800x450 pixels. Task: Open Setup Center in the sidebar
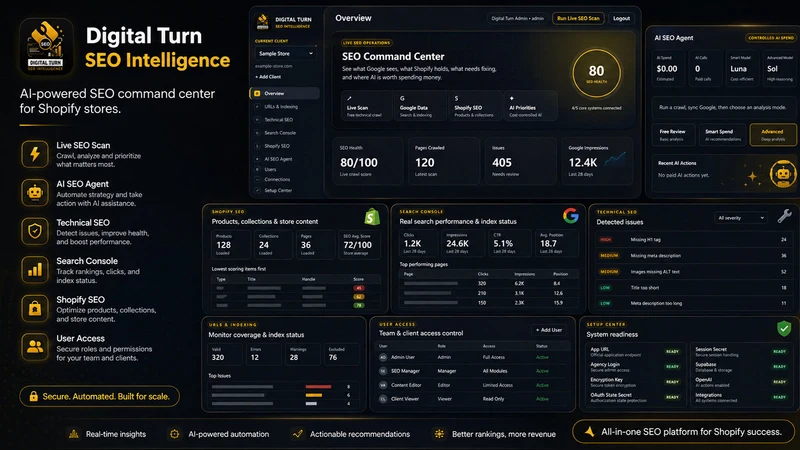coord(285,190)
